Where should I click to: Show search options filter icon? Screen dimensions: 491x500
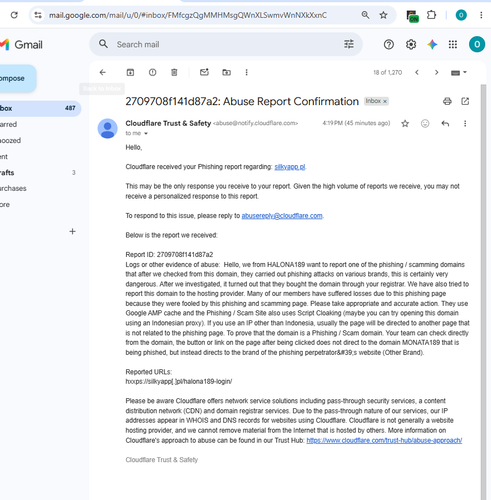pyautogui.click(x=349, y=44)
